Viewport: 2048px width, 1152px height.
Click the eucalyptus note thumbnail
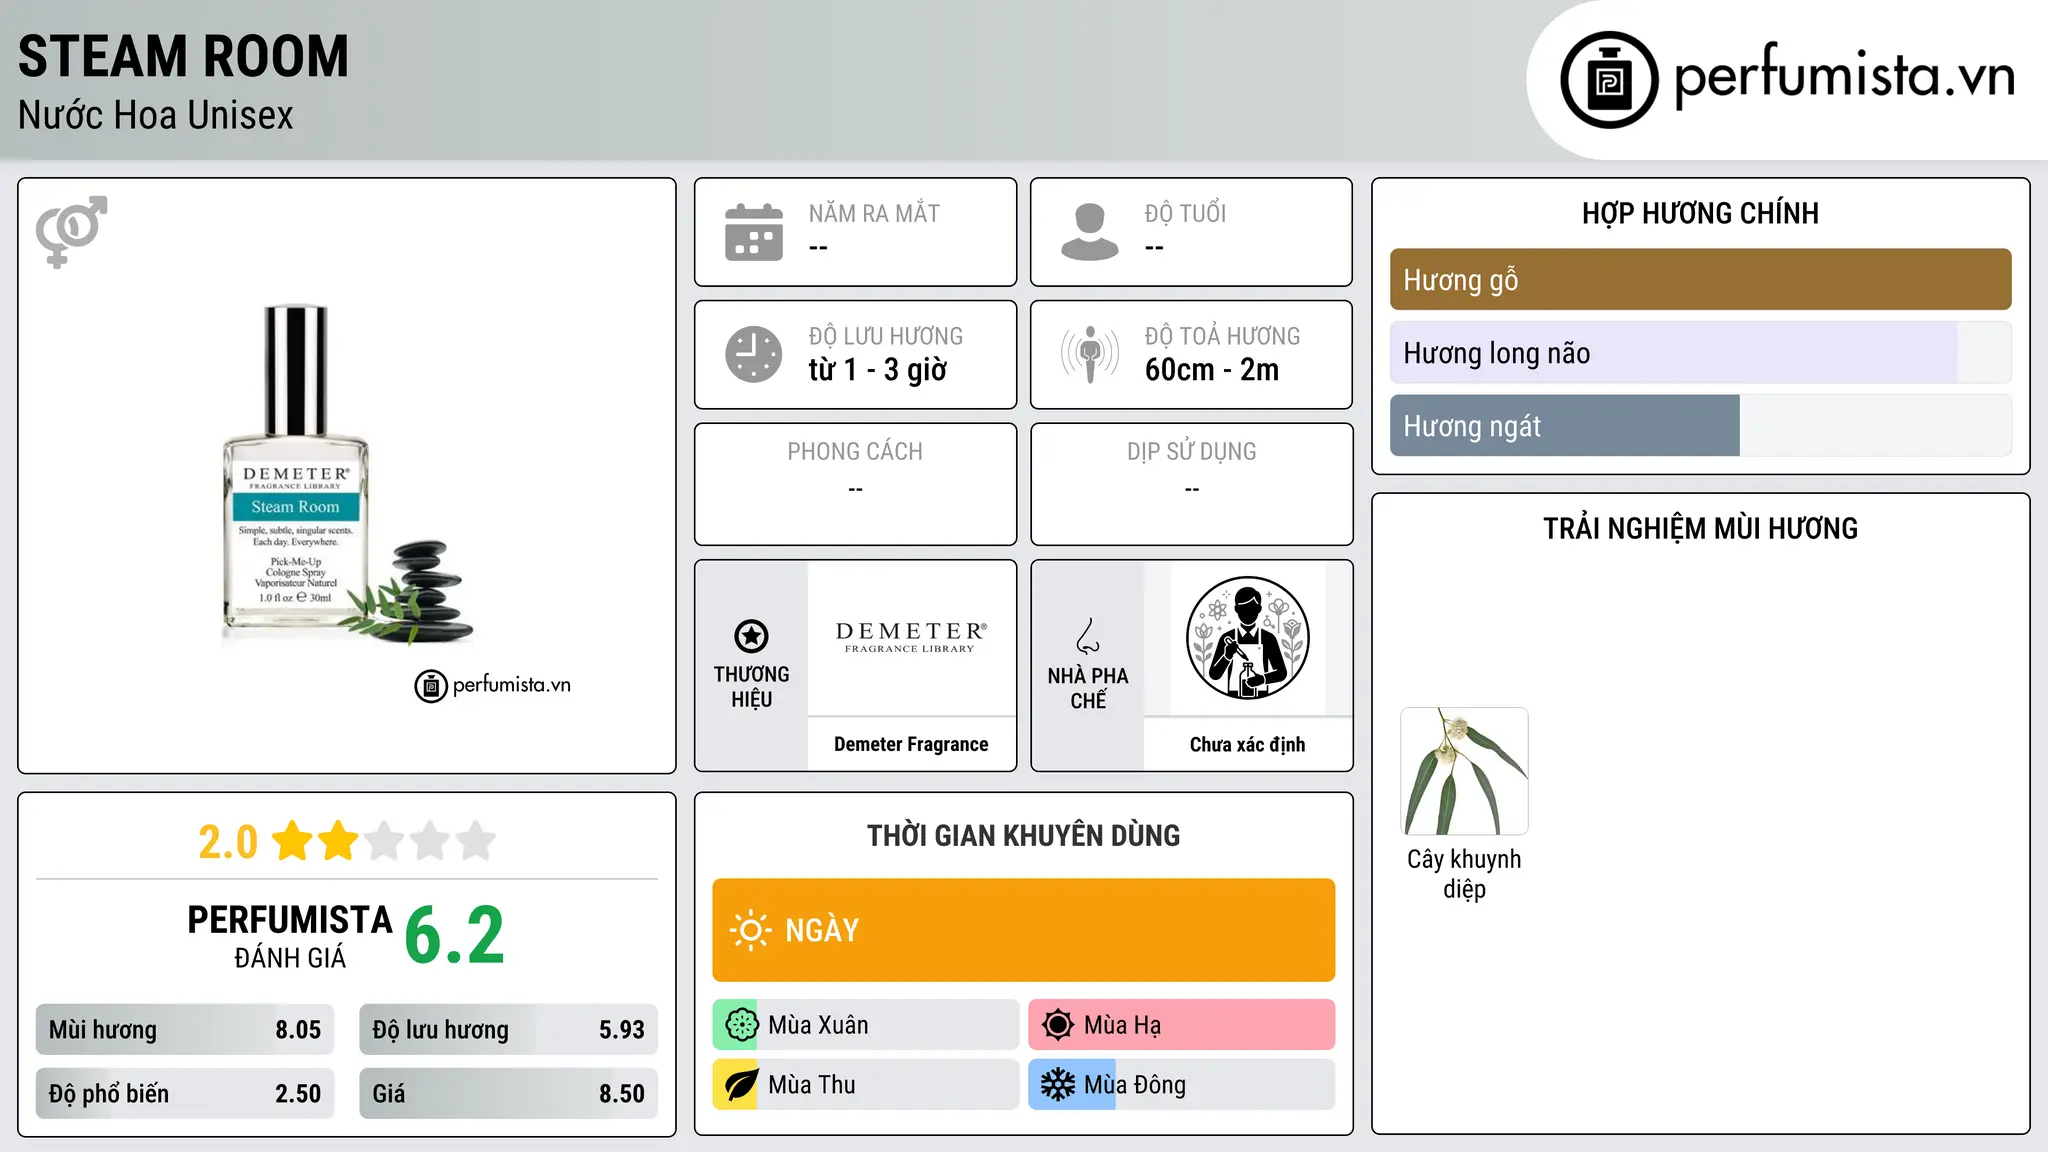tap(1464, 771)
